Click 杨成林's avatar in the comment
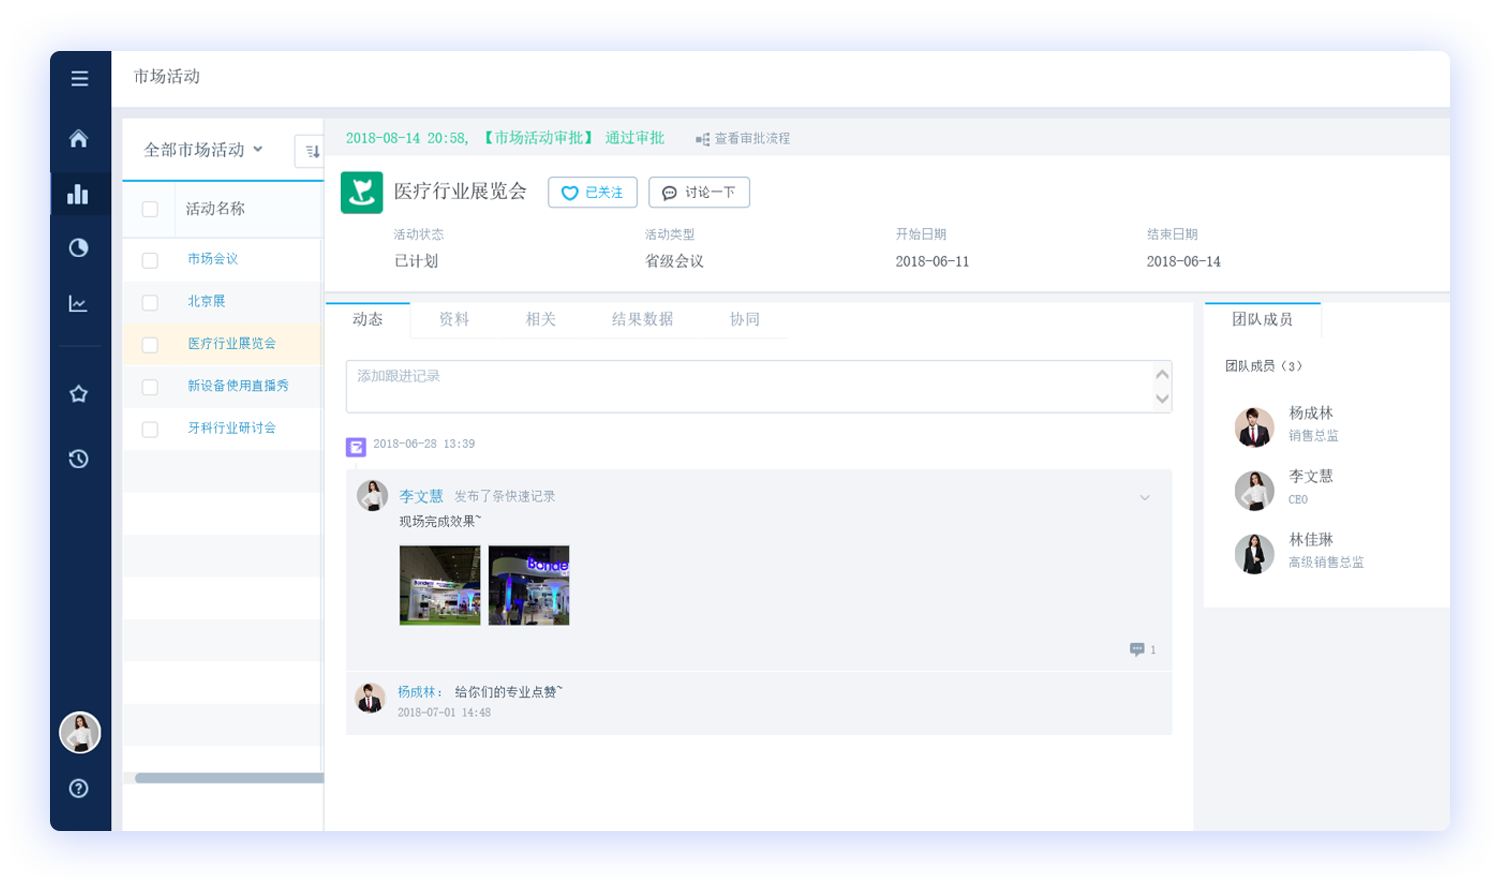This screenshot has width=1500, height=880. [x=371, y=699]
